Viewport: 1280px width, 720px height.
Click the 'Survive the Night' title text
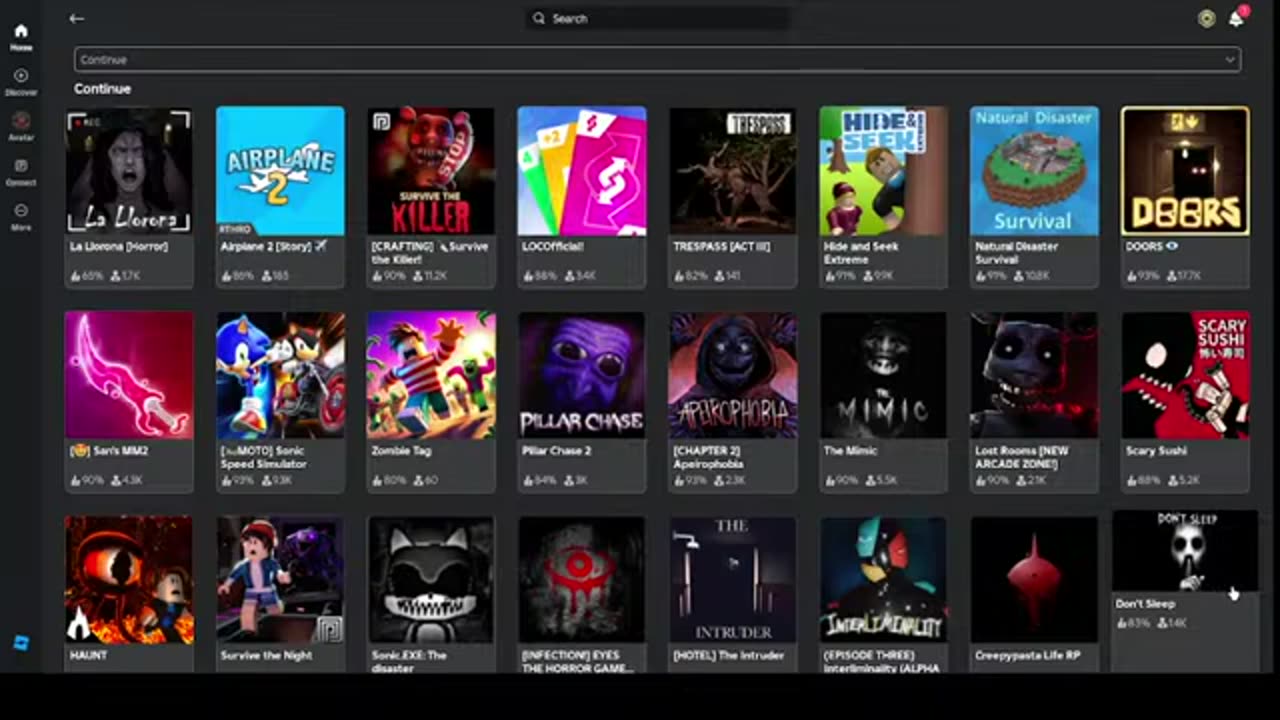[267, 656]
